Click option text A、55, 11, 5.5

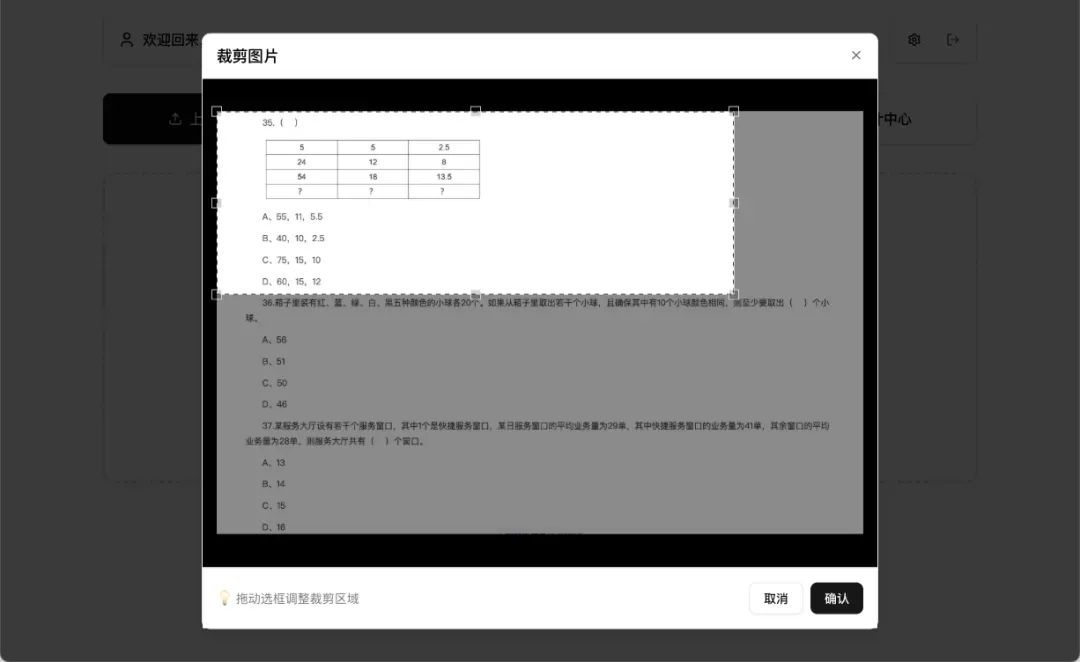pyautogui.click(x=292, y=216)
